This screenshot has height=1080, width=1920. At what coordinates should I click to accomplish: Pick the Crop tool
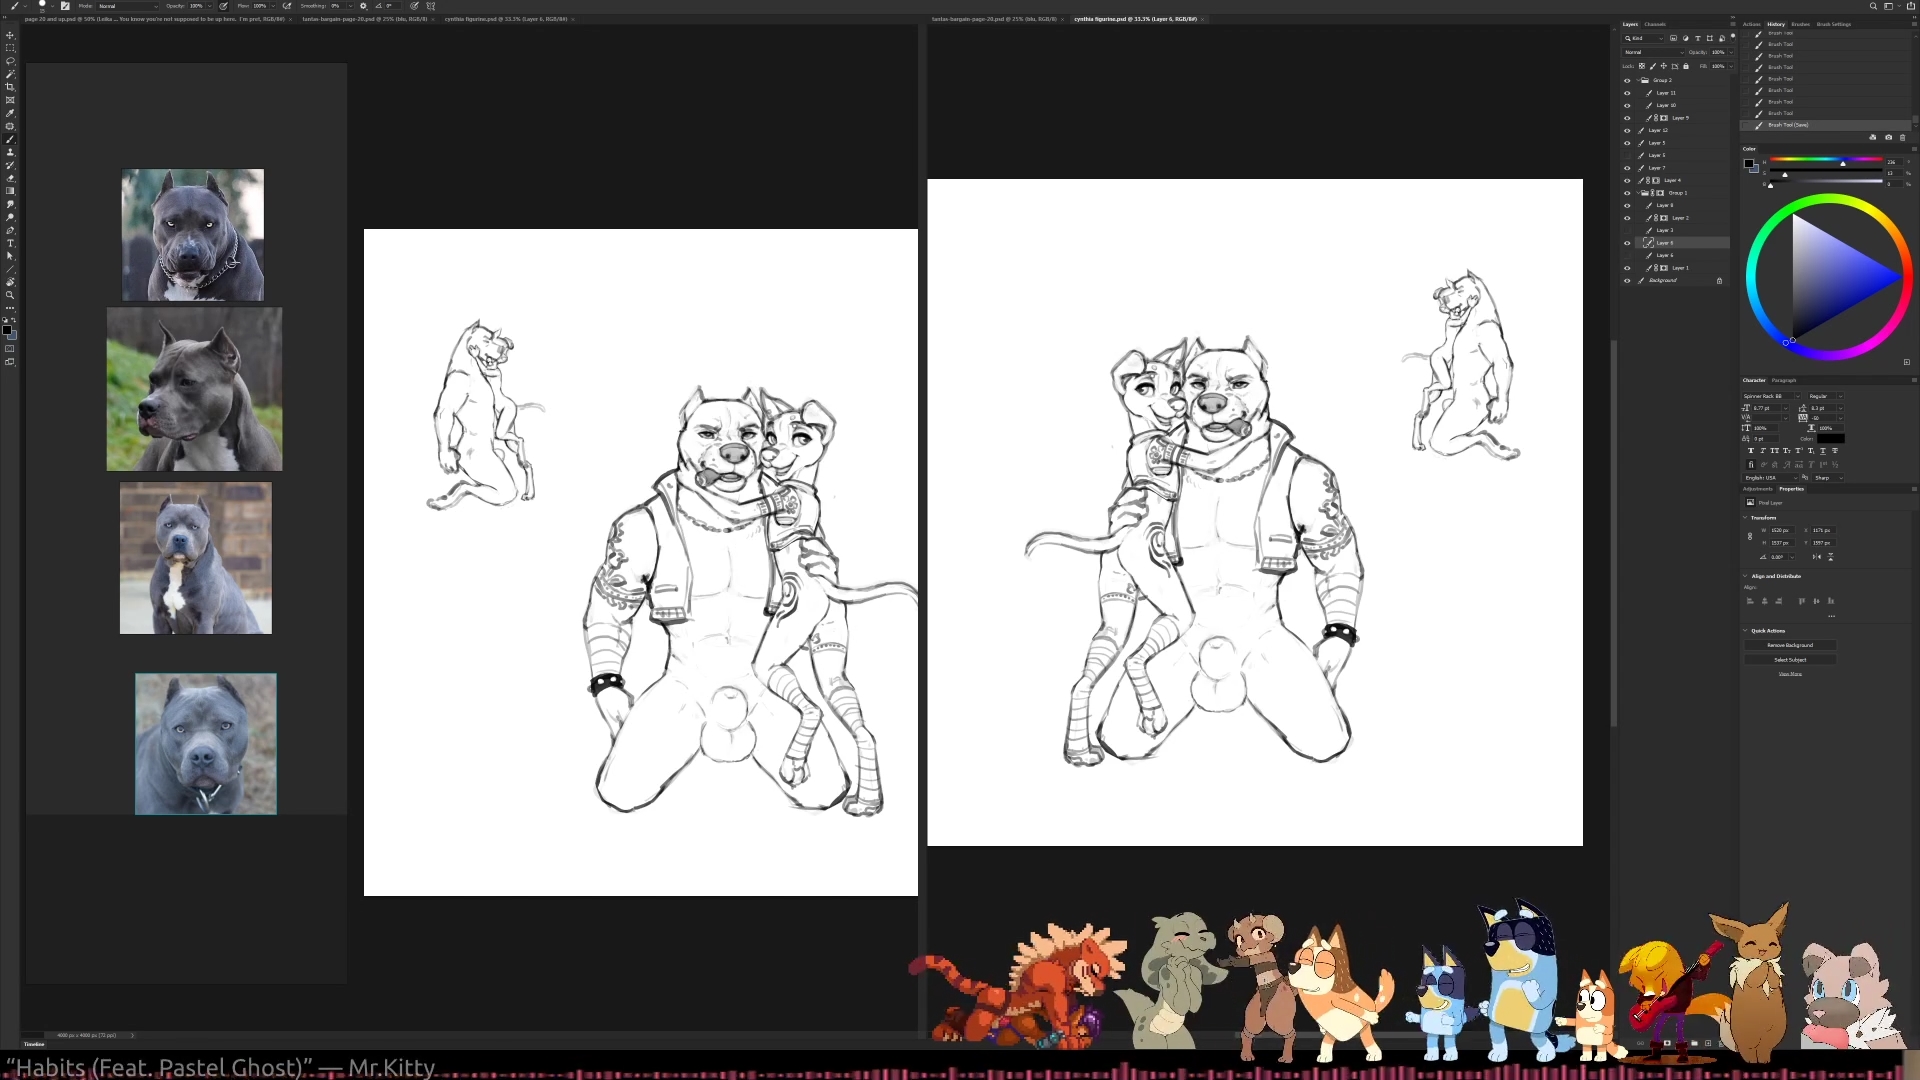(x=10, y=87)
